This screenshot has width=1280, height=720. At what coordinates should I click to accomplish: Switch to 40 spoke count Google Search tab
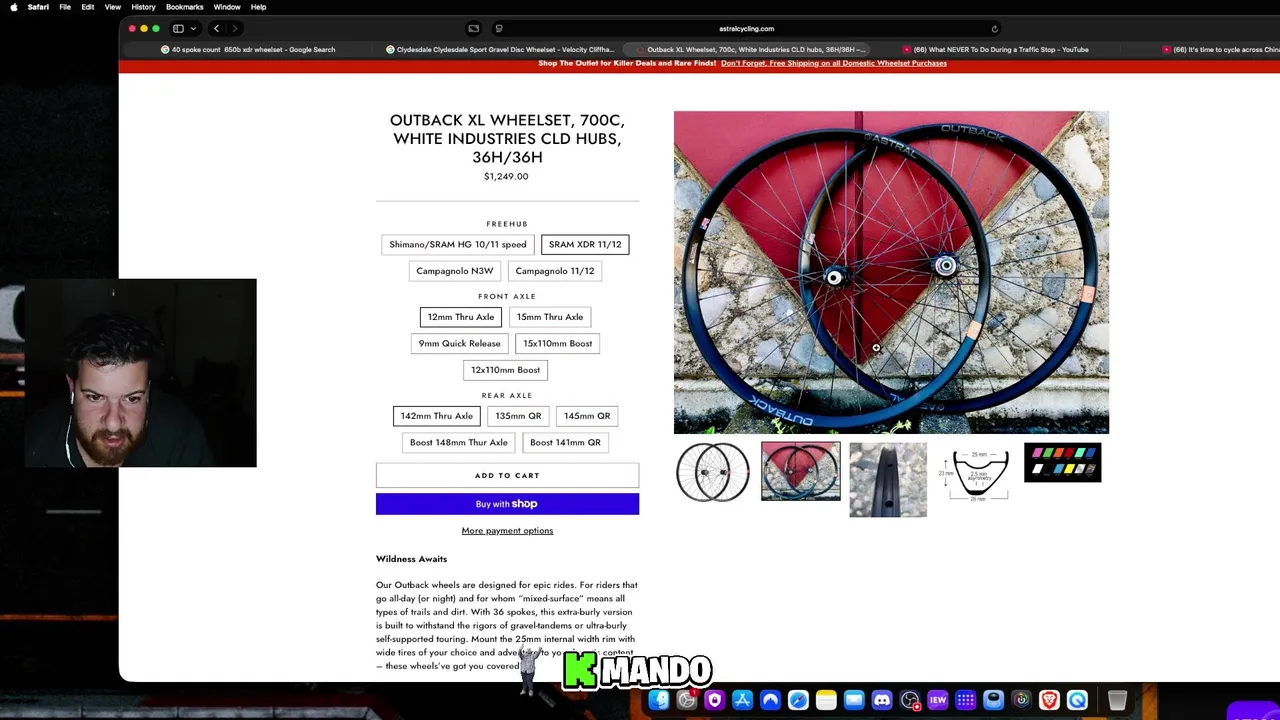[x=248, y=49]
